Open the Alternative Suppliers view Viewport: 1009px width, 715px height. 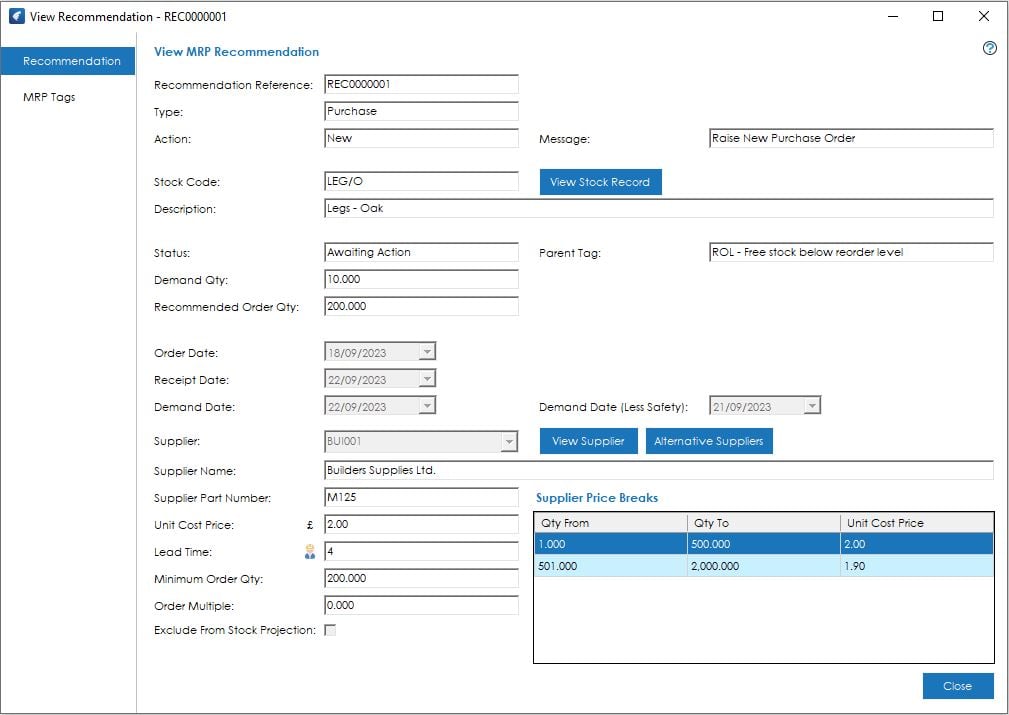[x=709, y=440]
